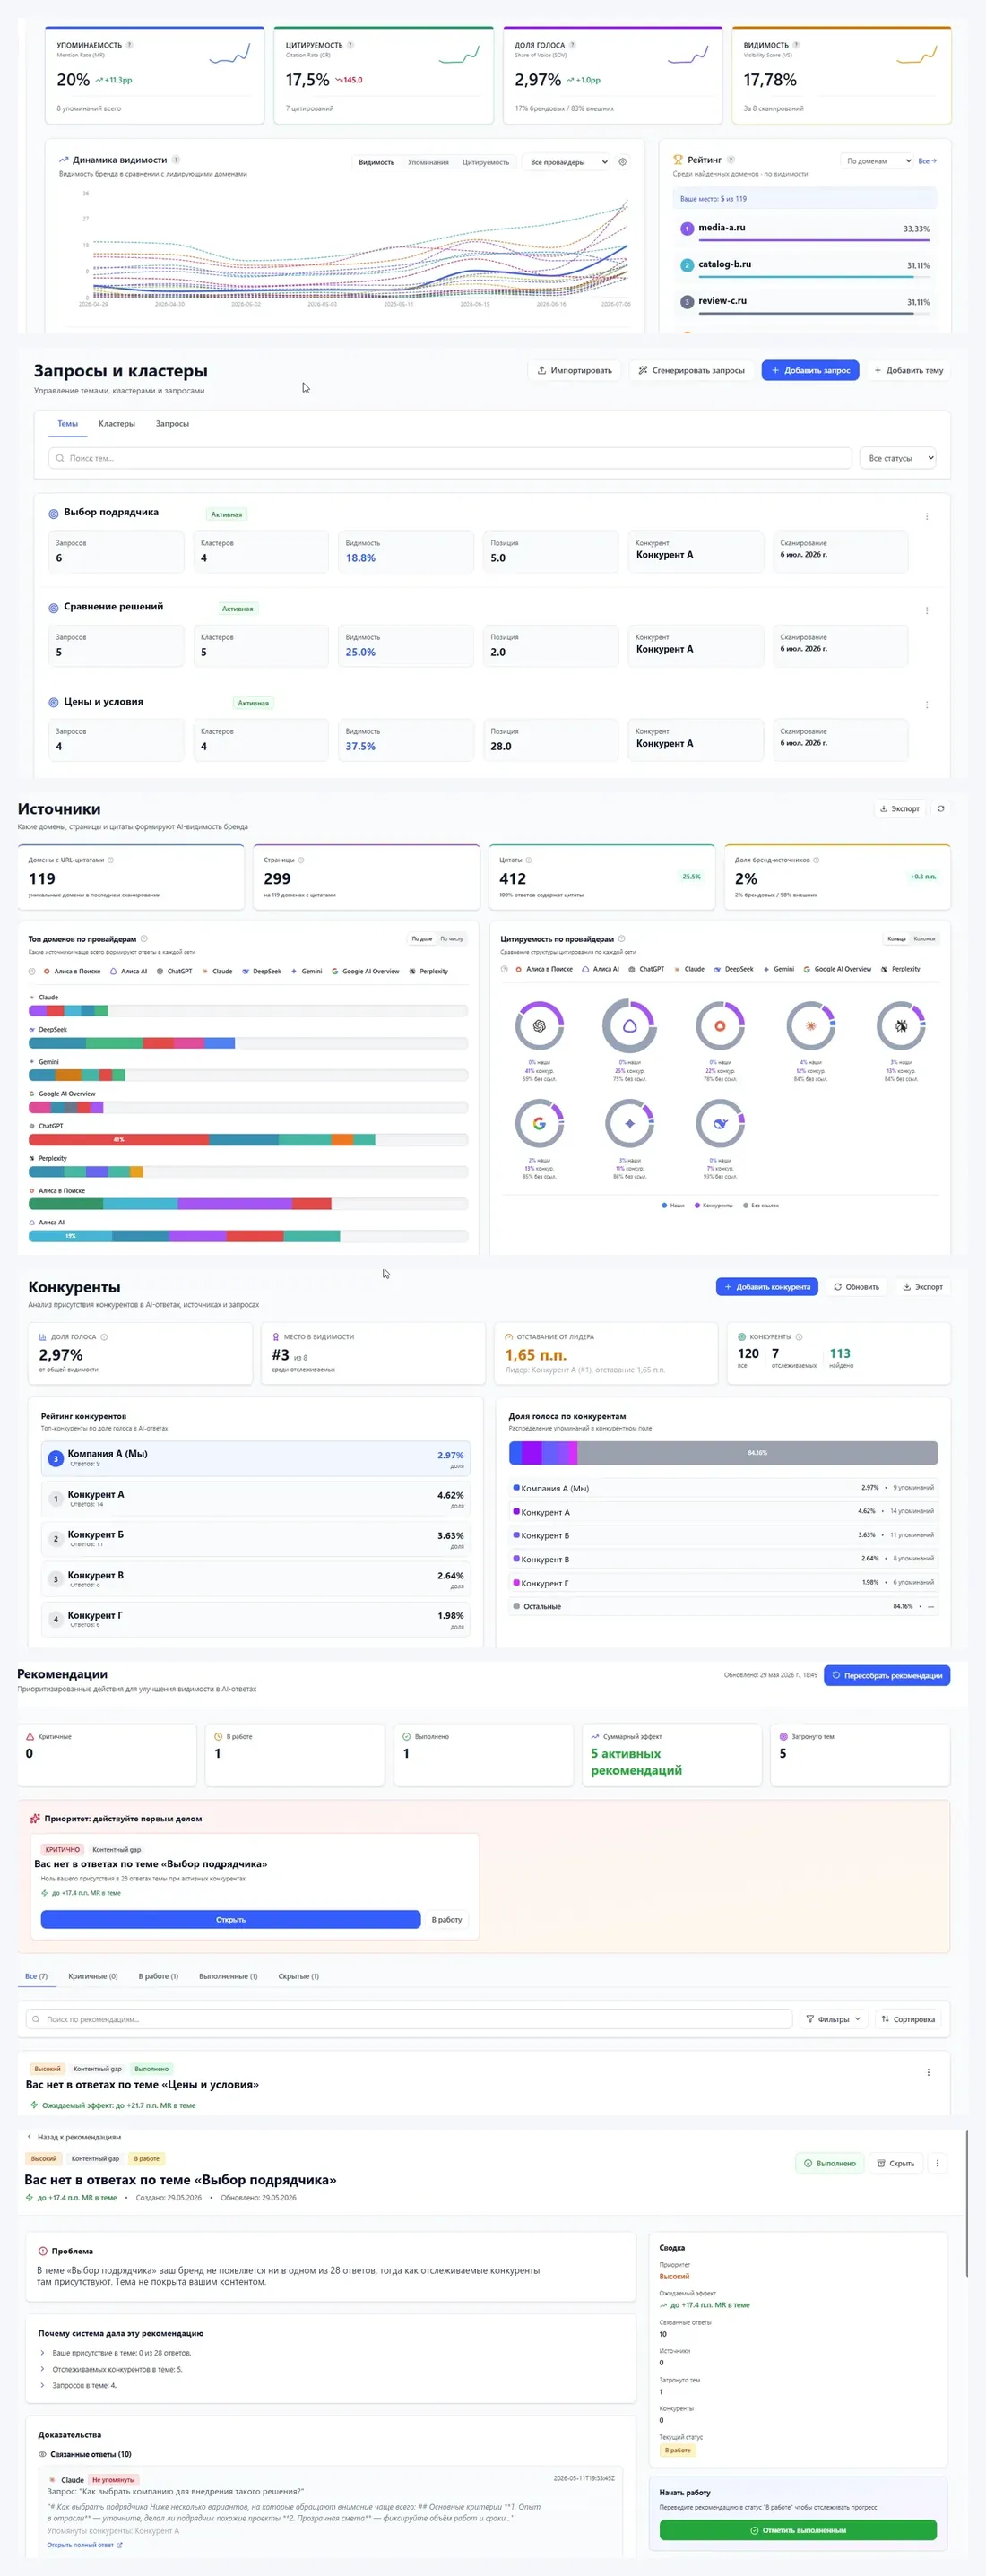Expand the Фильтры dropdown in recommendations
The height and width of the screenshot is (2576, 986).
[x=833, y=2019]
